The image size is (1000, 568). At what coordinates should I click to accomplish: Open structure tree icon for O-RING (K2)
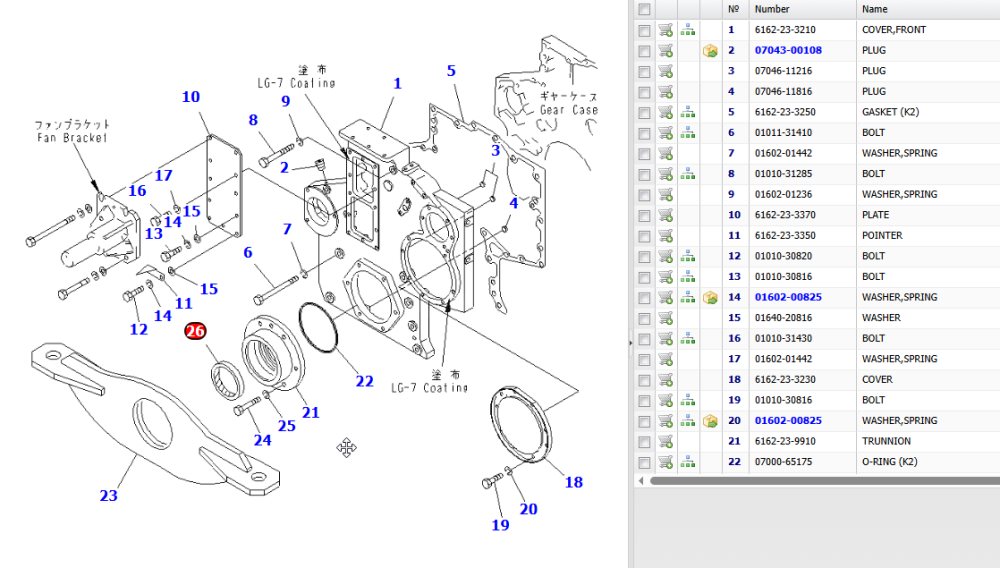coord(688,462)
